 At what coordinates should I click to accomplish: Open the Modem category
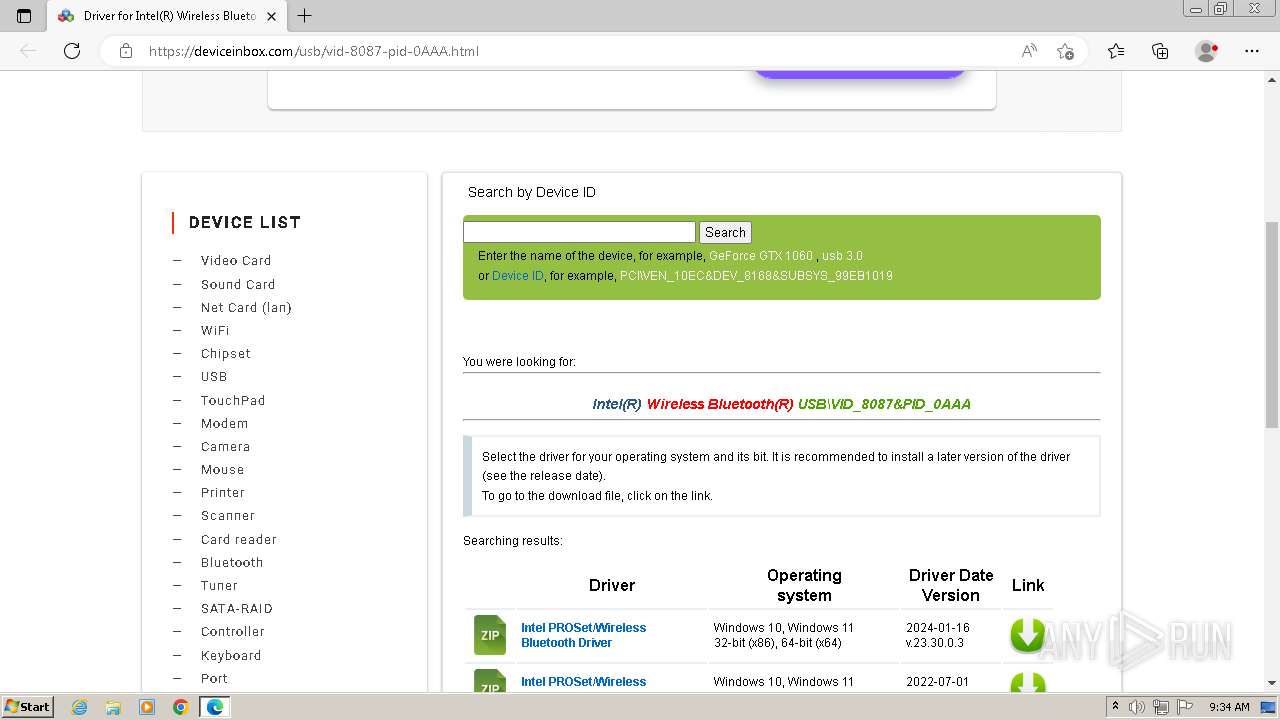[x=224, y=423]
